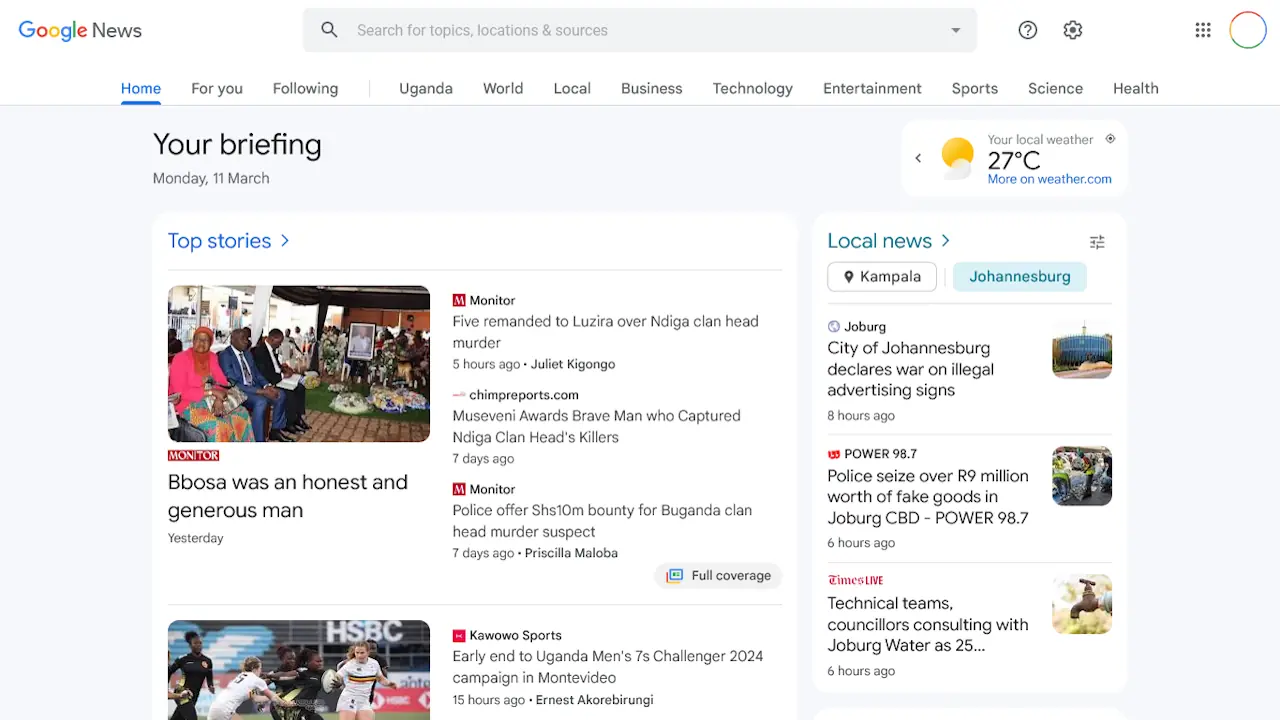The image size is (1280, 720).
Task: Click the Full coverage button
Action: point(718,576)
